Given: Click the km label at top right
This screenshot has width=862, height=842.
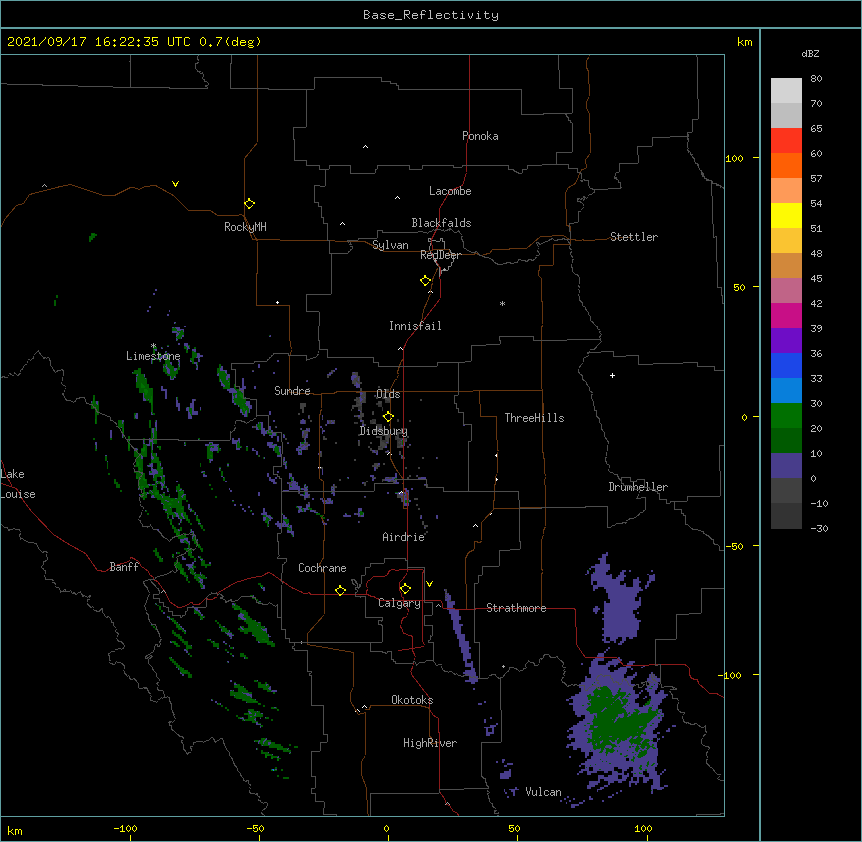Looking at the screenshot, I should 744,42.
